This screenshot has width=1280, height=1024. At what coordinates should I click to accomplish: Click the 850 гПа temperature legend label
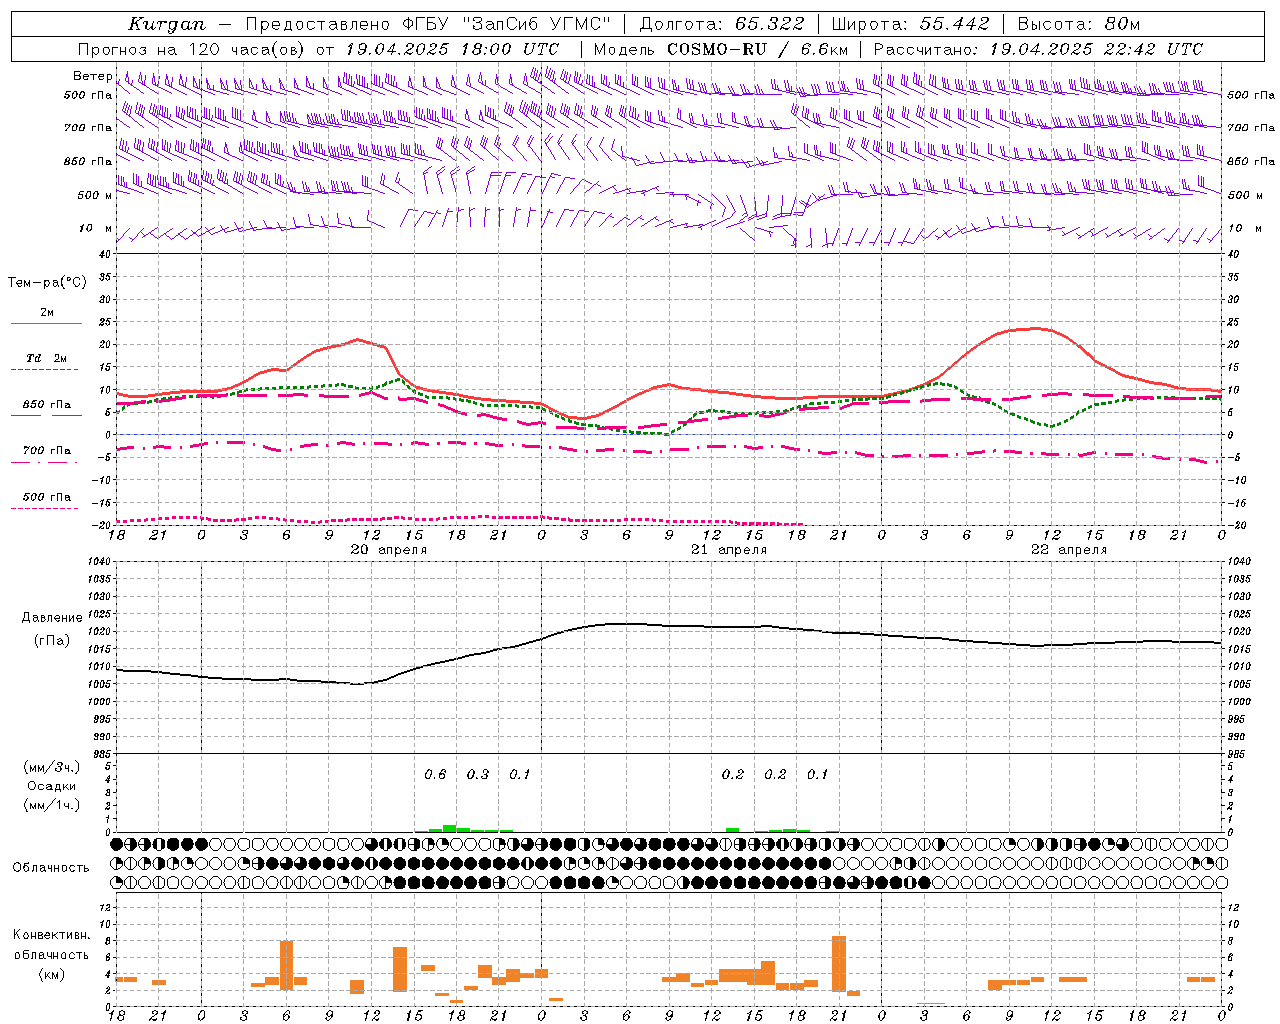click(x=46, y=405)
